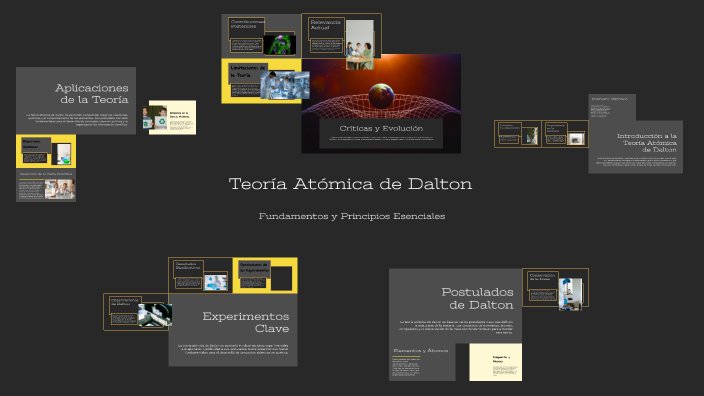This screenshot has width=704, height=396.
Task: Click the framed picture thumbnail in Importancia slide
Action: click(x=576, y=139)
